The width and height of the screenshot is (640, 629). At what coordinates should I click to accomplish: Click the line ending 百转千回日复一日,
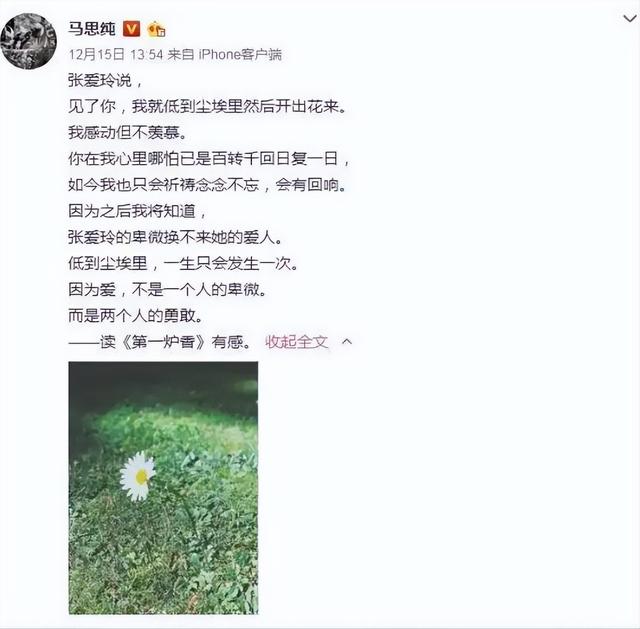[209, 159]
